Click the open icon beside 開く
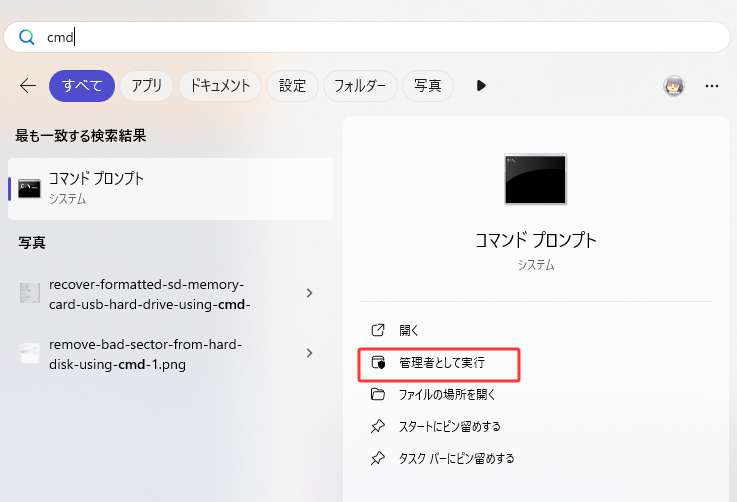 pos(378,330)
